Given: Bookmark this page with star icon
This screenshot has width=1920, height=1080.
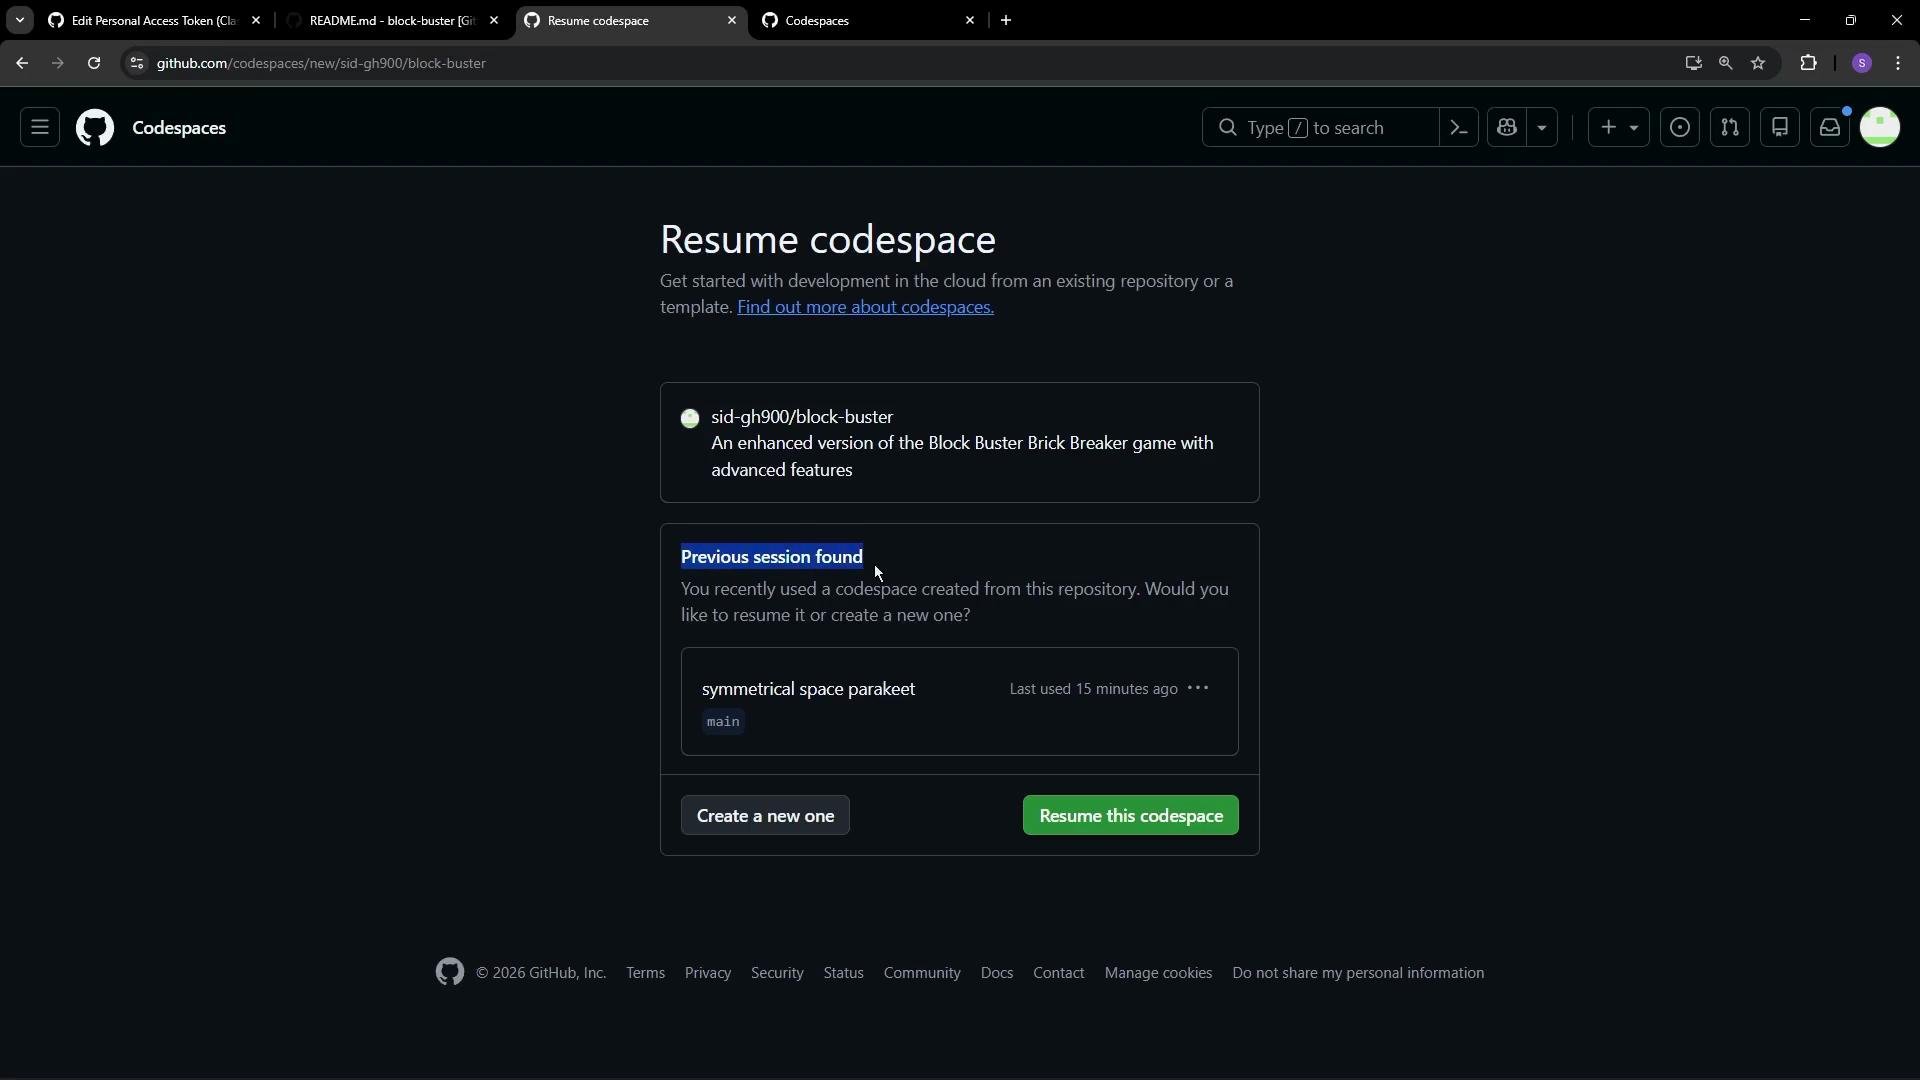Looking at the screenshot, I should [x=1759, y=63].
